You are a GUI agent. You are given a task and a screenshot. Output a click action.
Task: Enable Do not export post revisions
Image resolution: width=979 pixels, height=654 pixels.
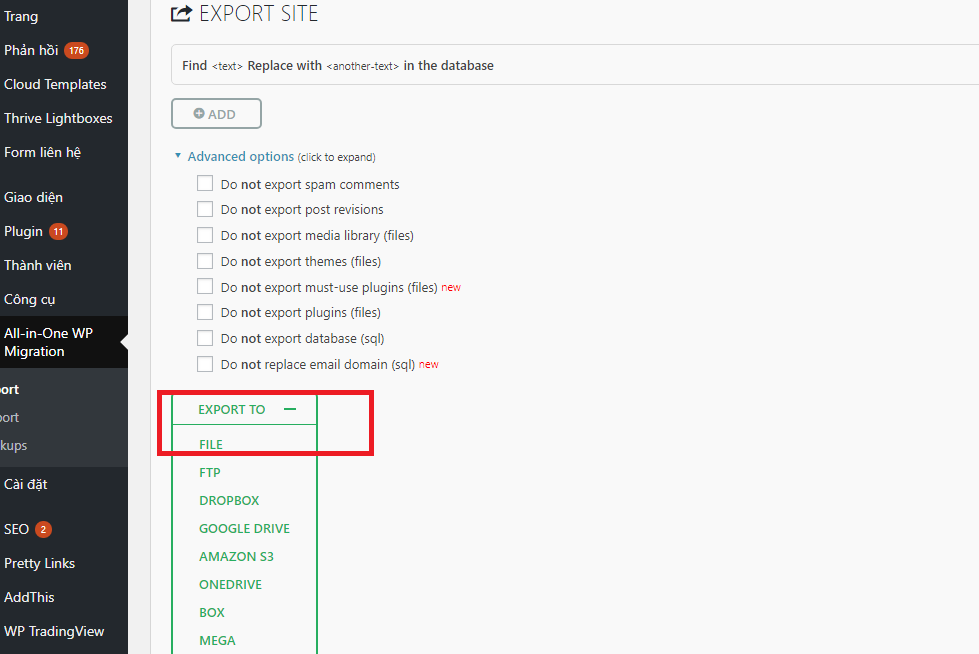[205, 209]
